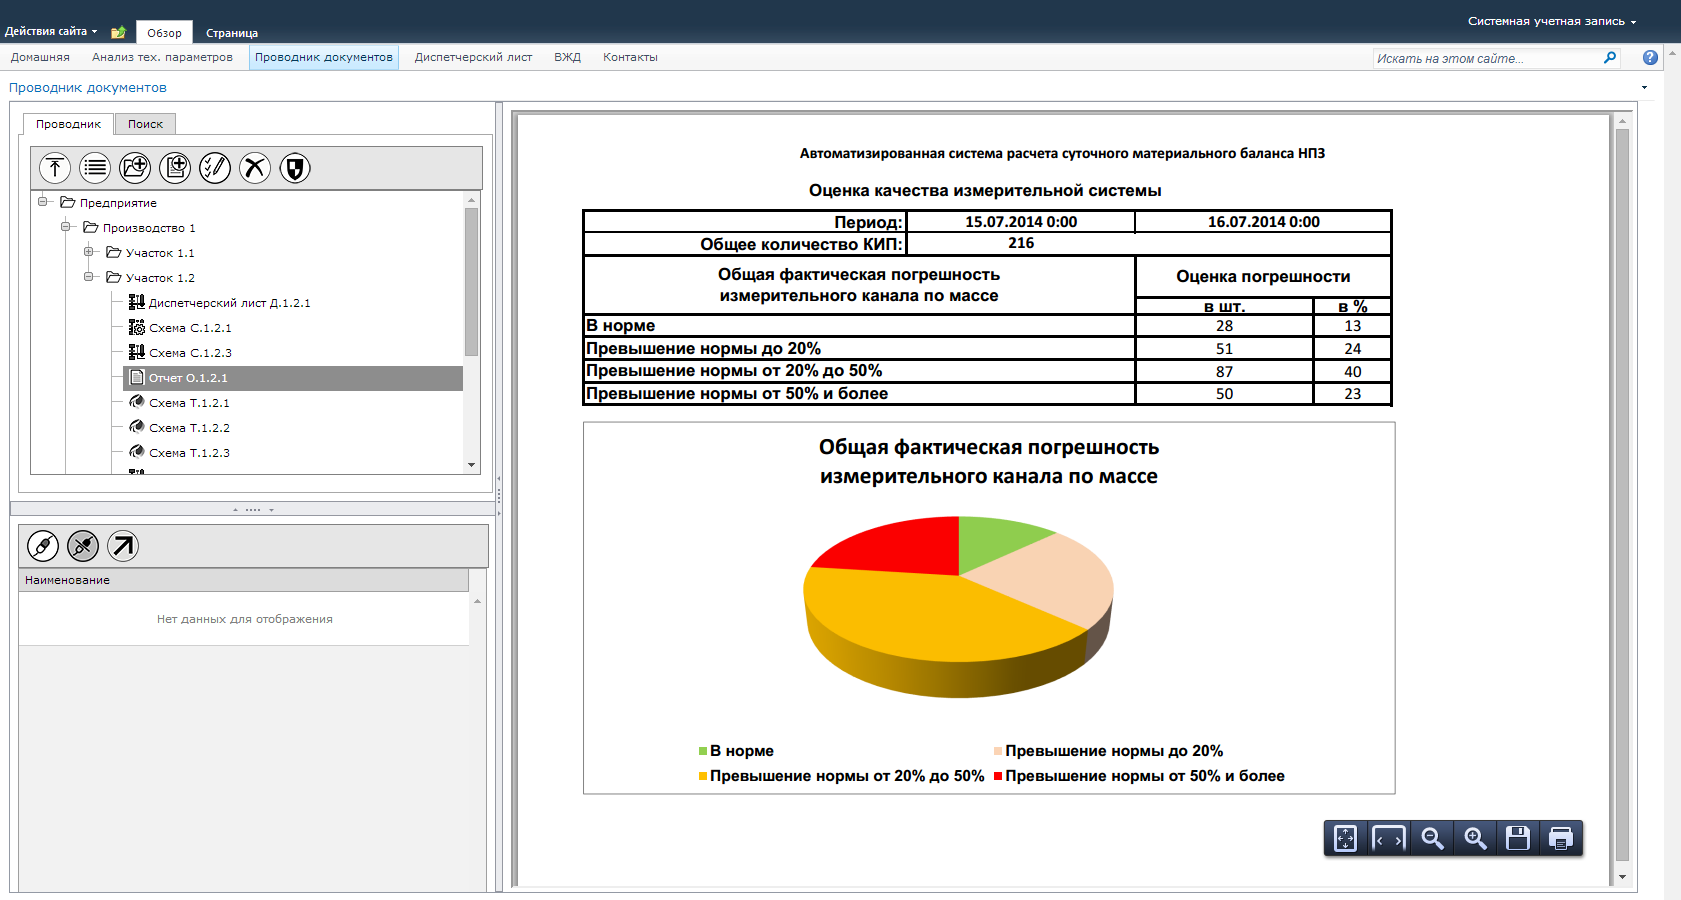
Task: Click the Проводник документов page title link
Action: 88,88
